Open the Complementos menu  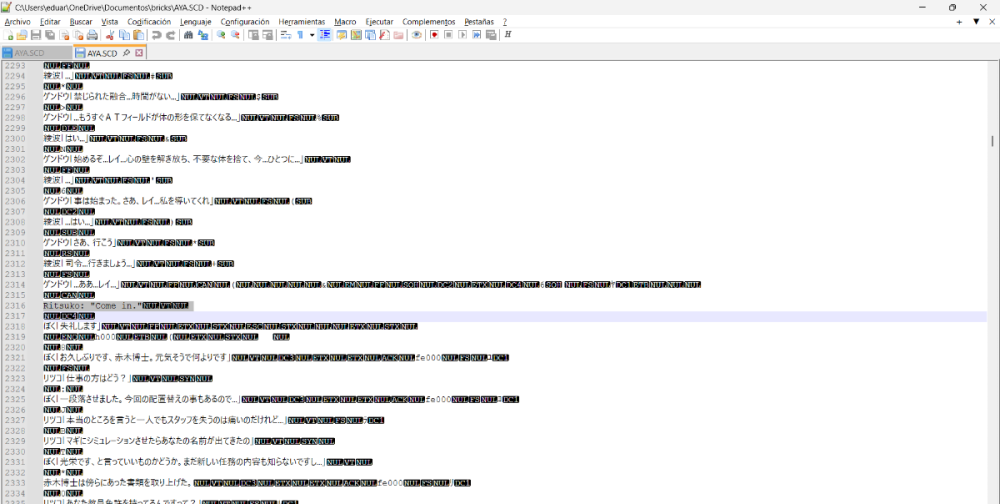click(x=429, y=22)
